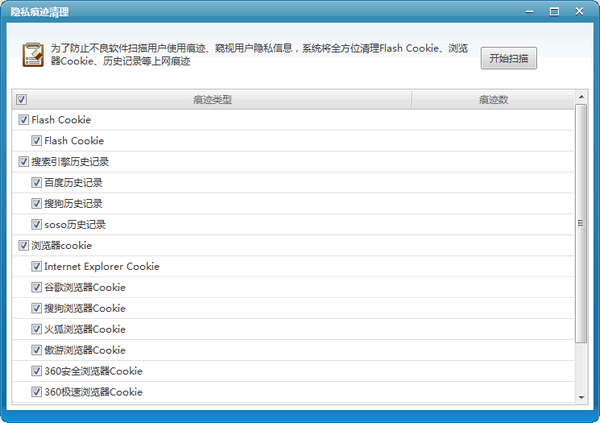This screenshot has height=423, width=600.
Task: Click the scrollbar up arrow
Action: click(581, 97)
